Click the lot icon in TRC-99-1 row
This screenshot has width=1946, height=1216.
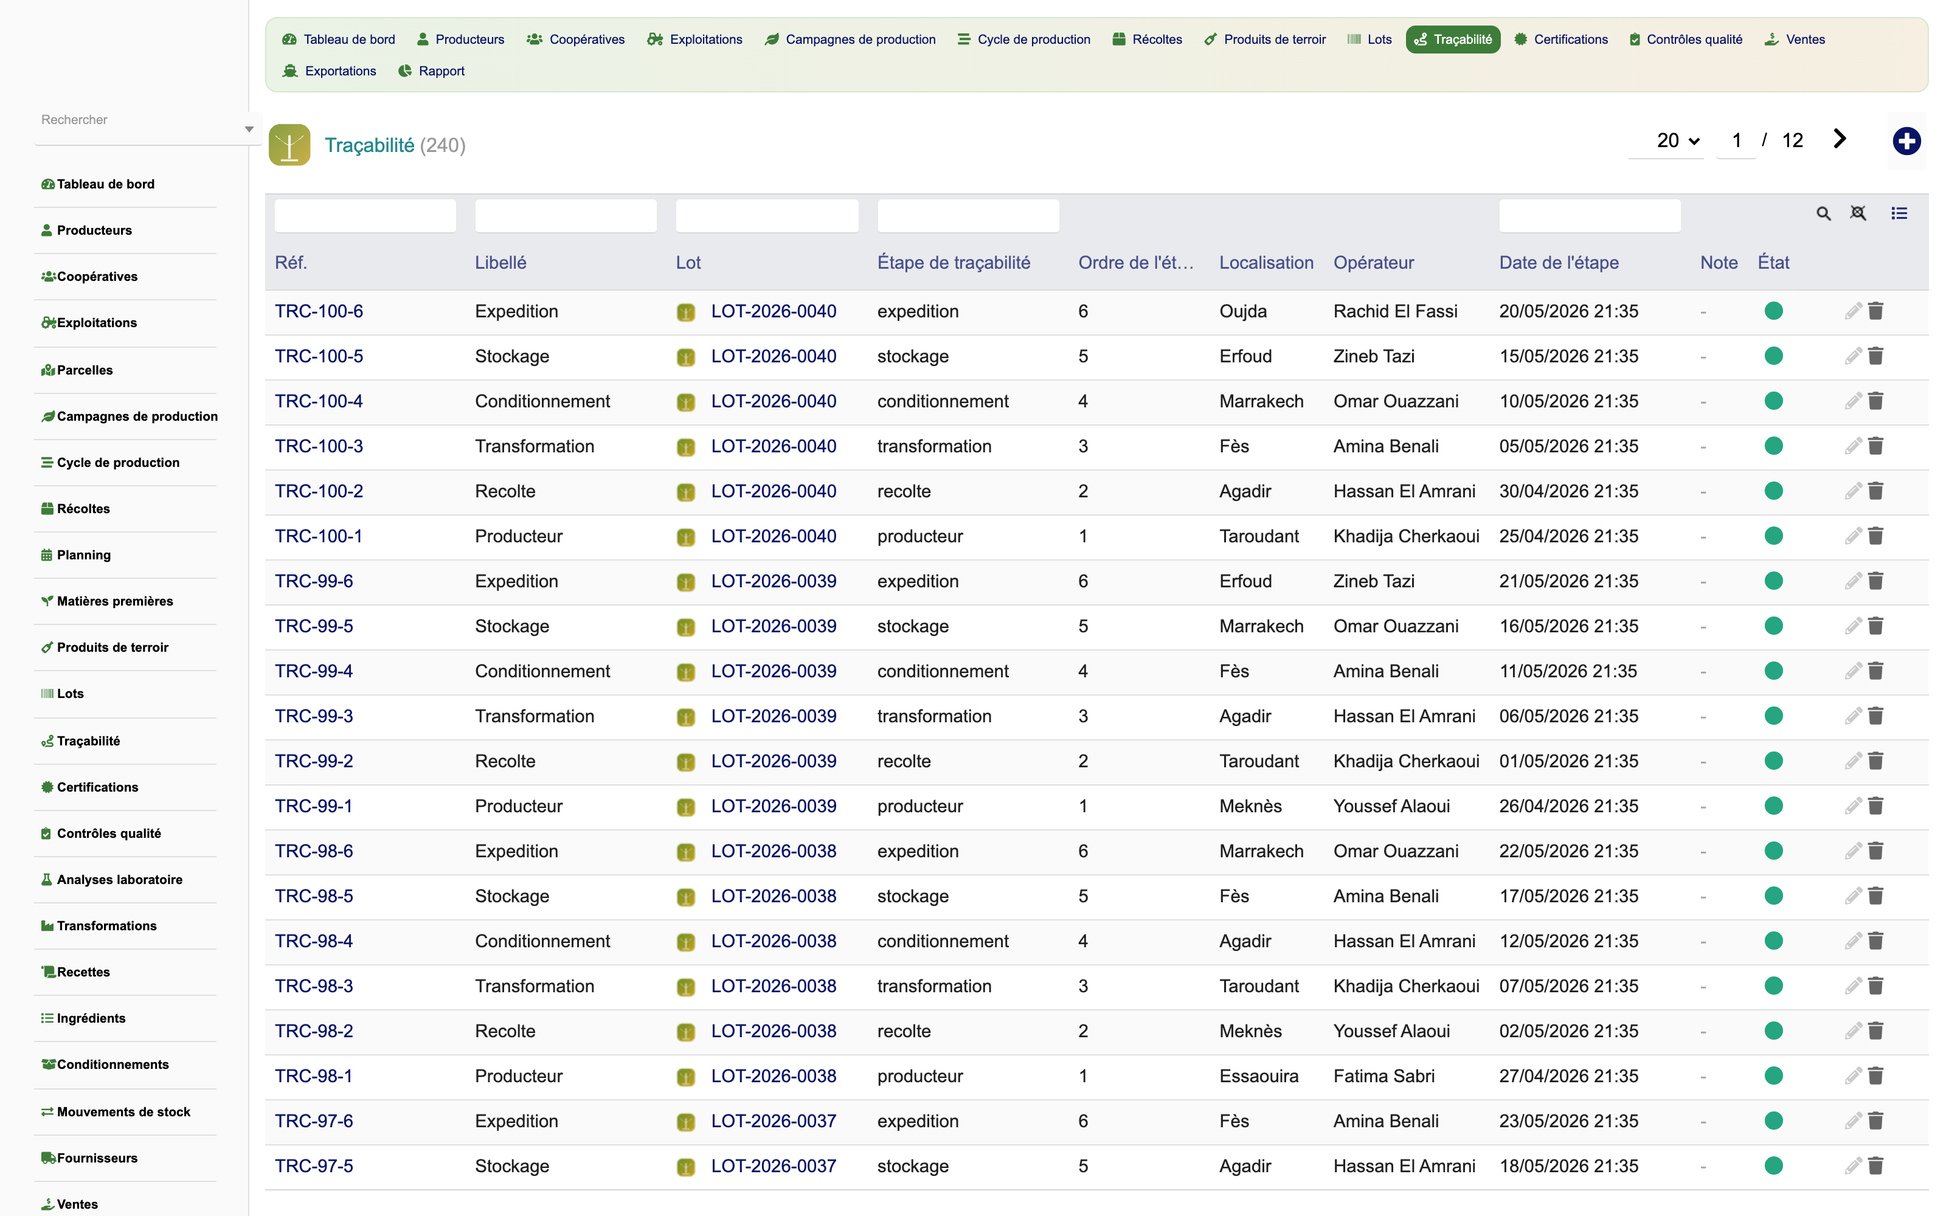pos(686,807)
